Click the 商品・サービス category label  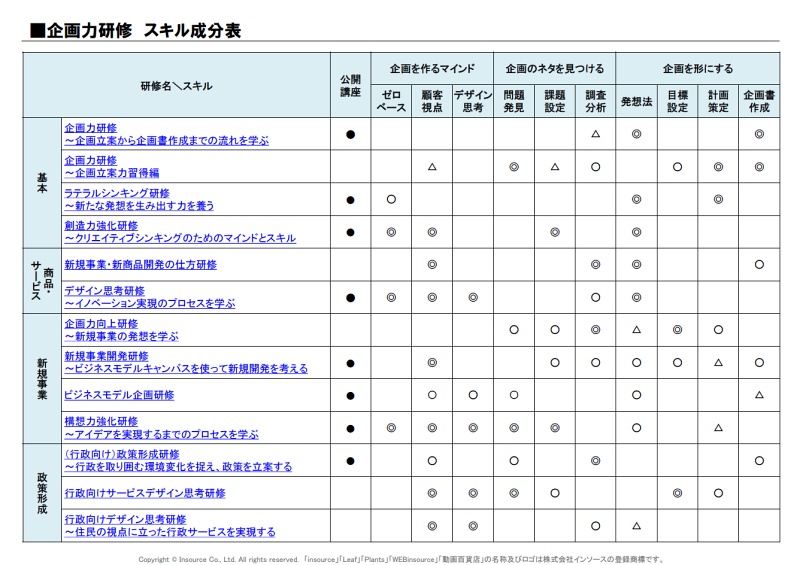pyautogui.click(x=42, y=281)
